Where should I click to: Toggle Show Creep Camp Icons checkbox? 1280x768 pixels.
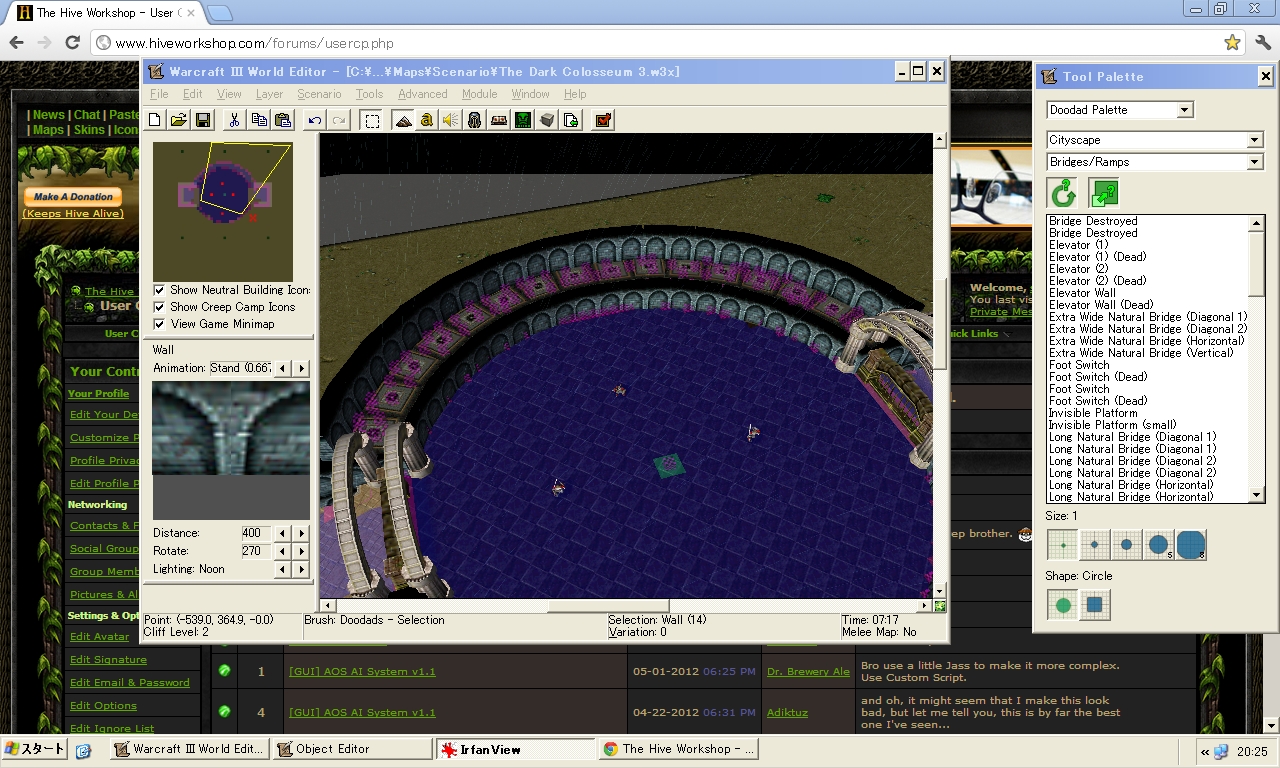[x=159, y=307]
